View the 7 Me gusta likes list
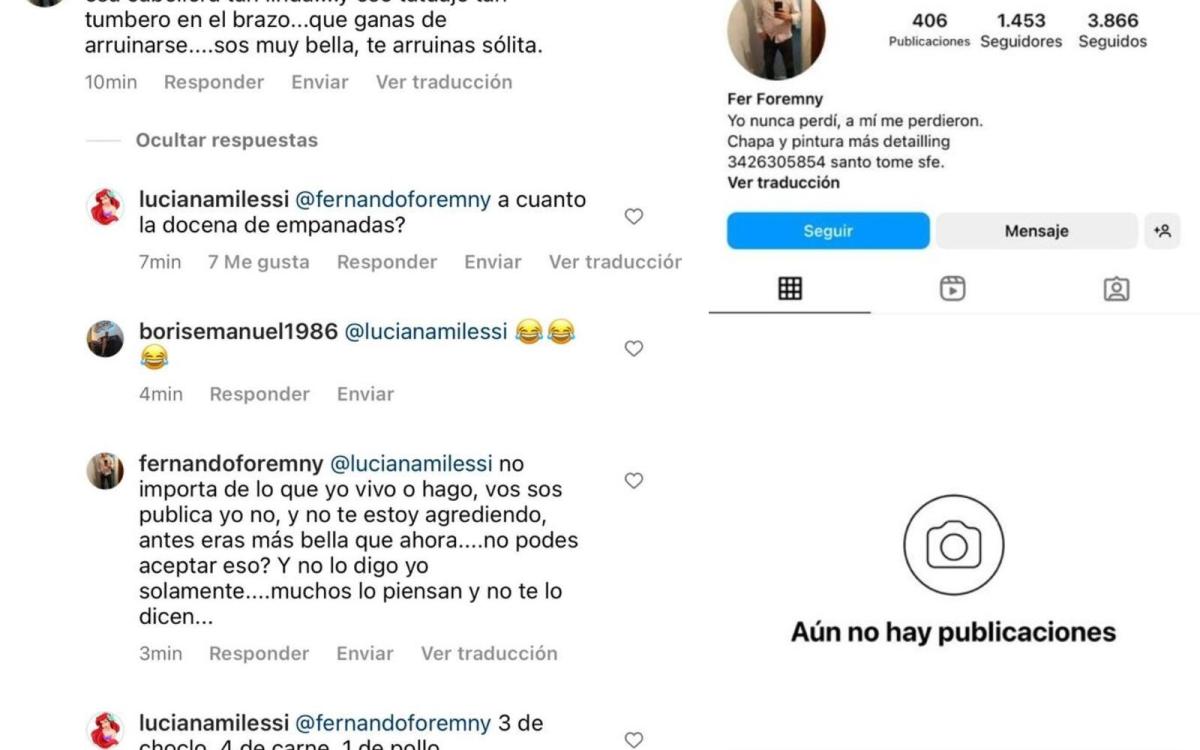The image size is (1200, 750). [258, 262]
